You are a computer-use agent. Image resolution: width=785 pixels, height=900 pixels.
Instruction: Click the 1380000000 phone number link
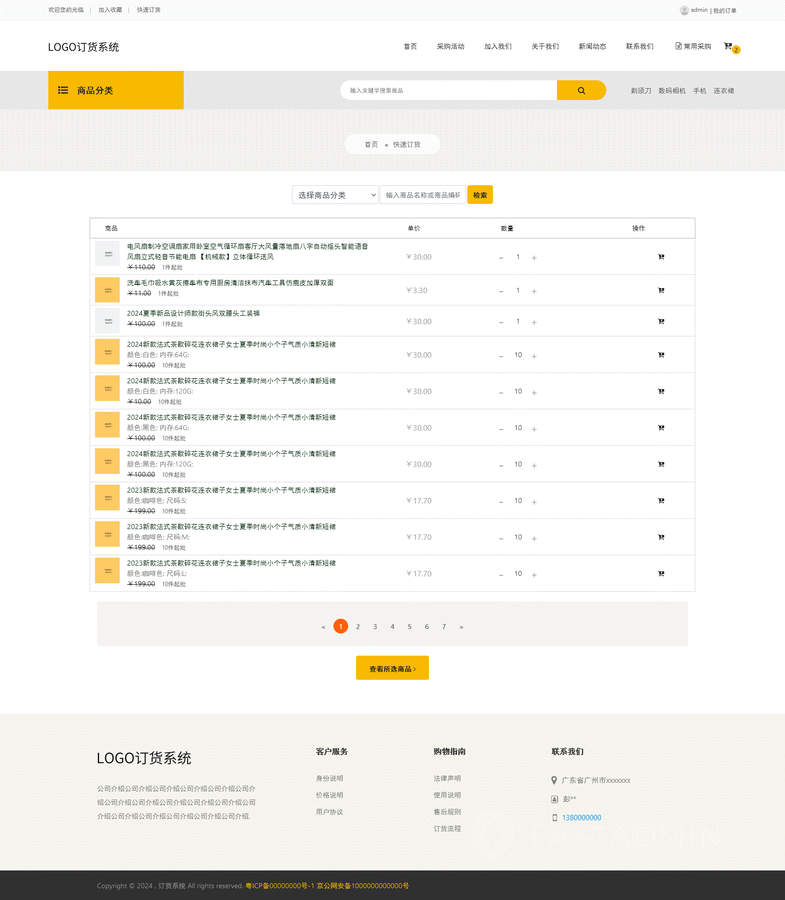[581, 818]
